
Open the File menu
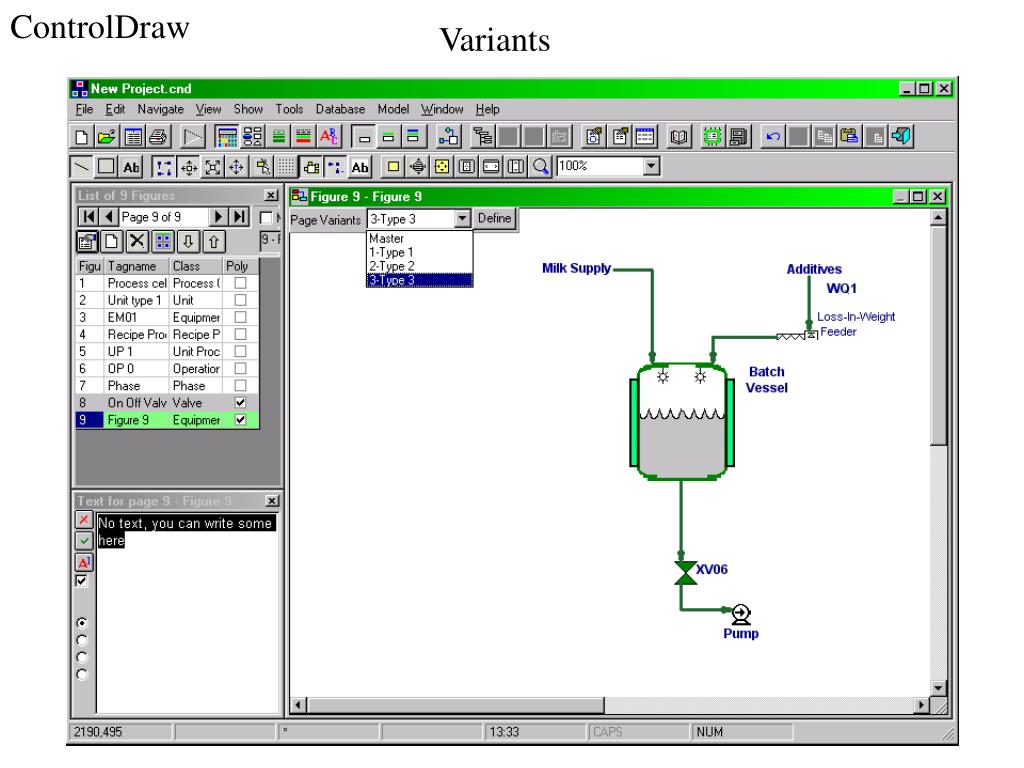tap(84, 109)
